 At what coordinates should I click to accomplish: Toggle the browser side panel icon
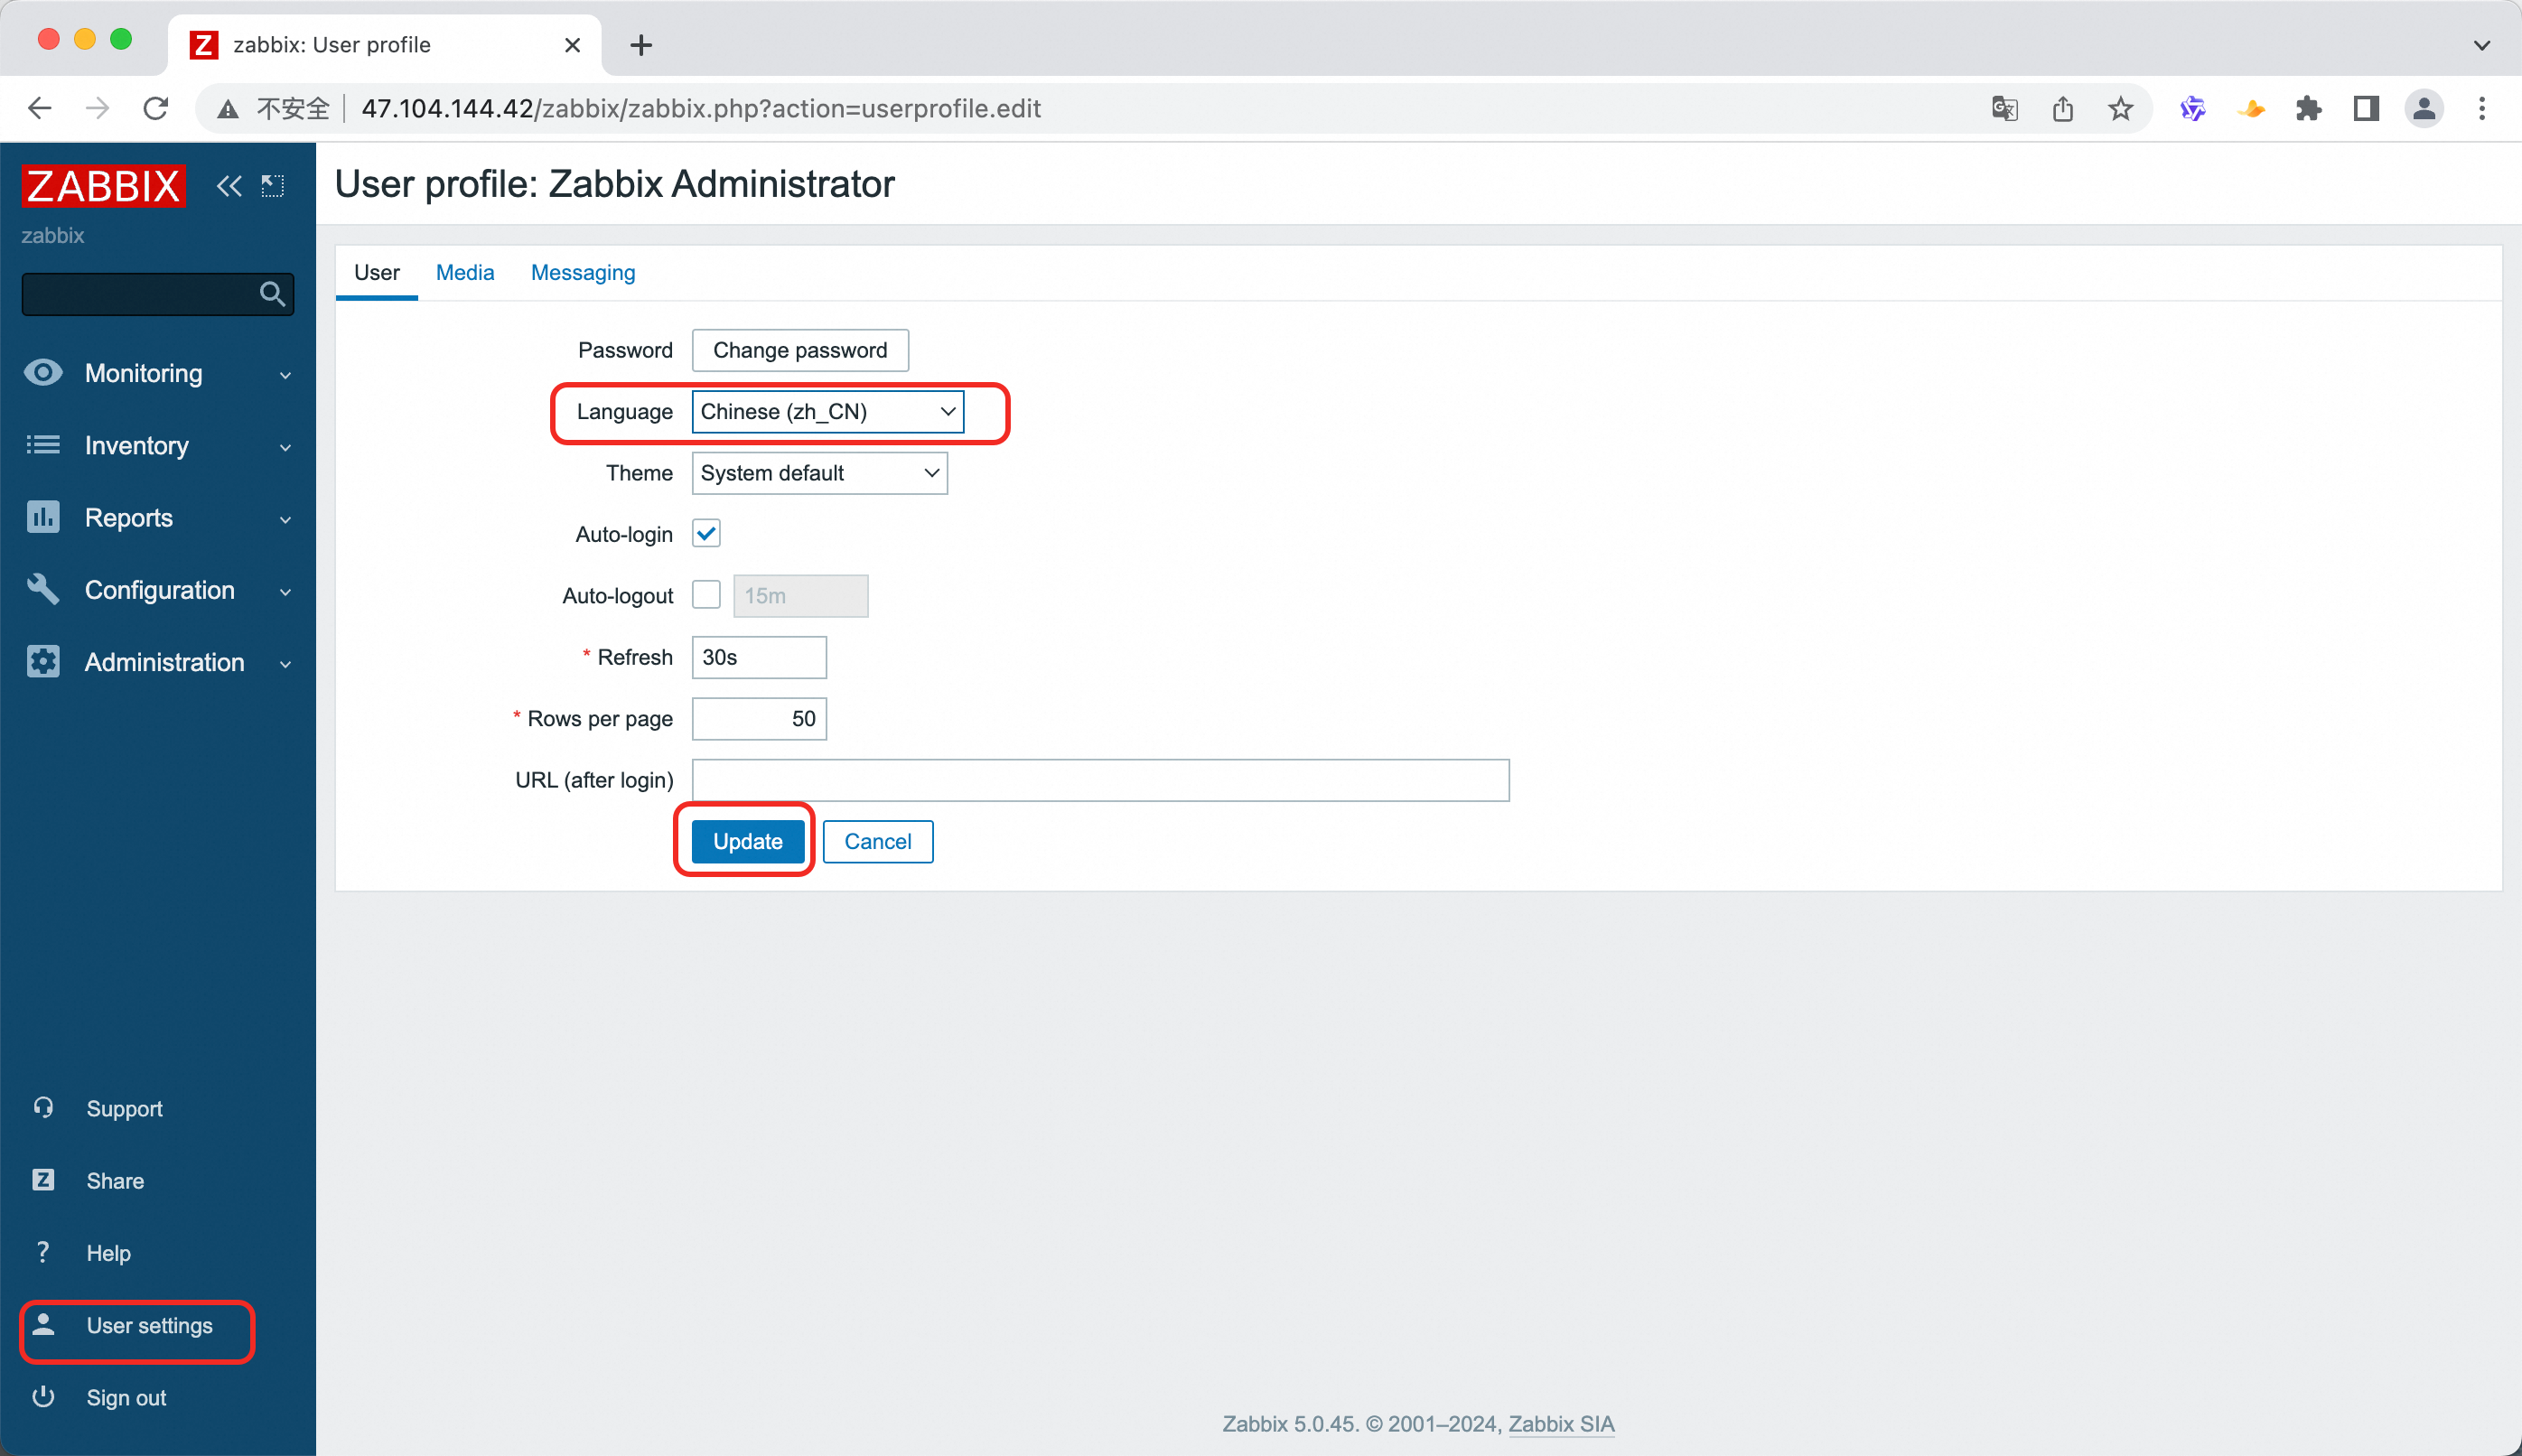point(2366,108)
